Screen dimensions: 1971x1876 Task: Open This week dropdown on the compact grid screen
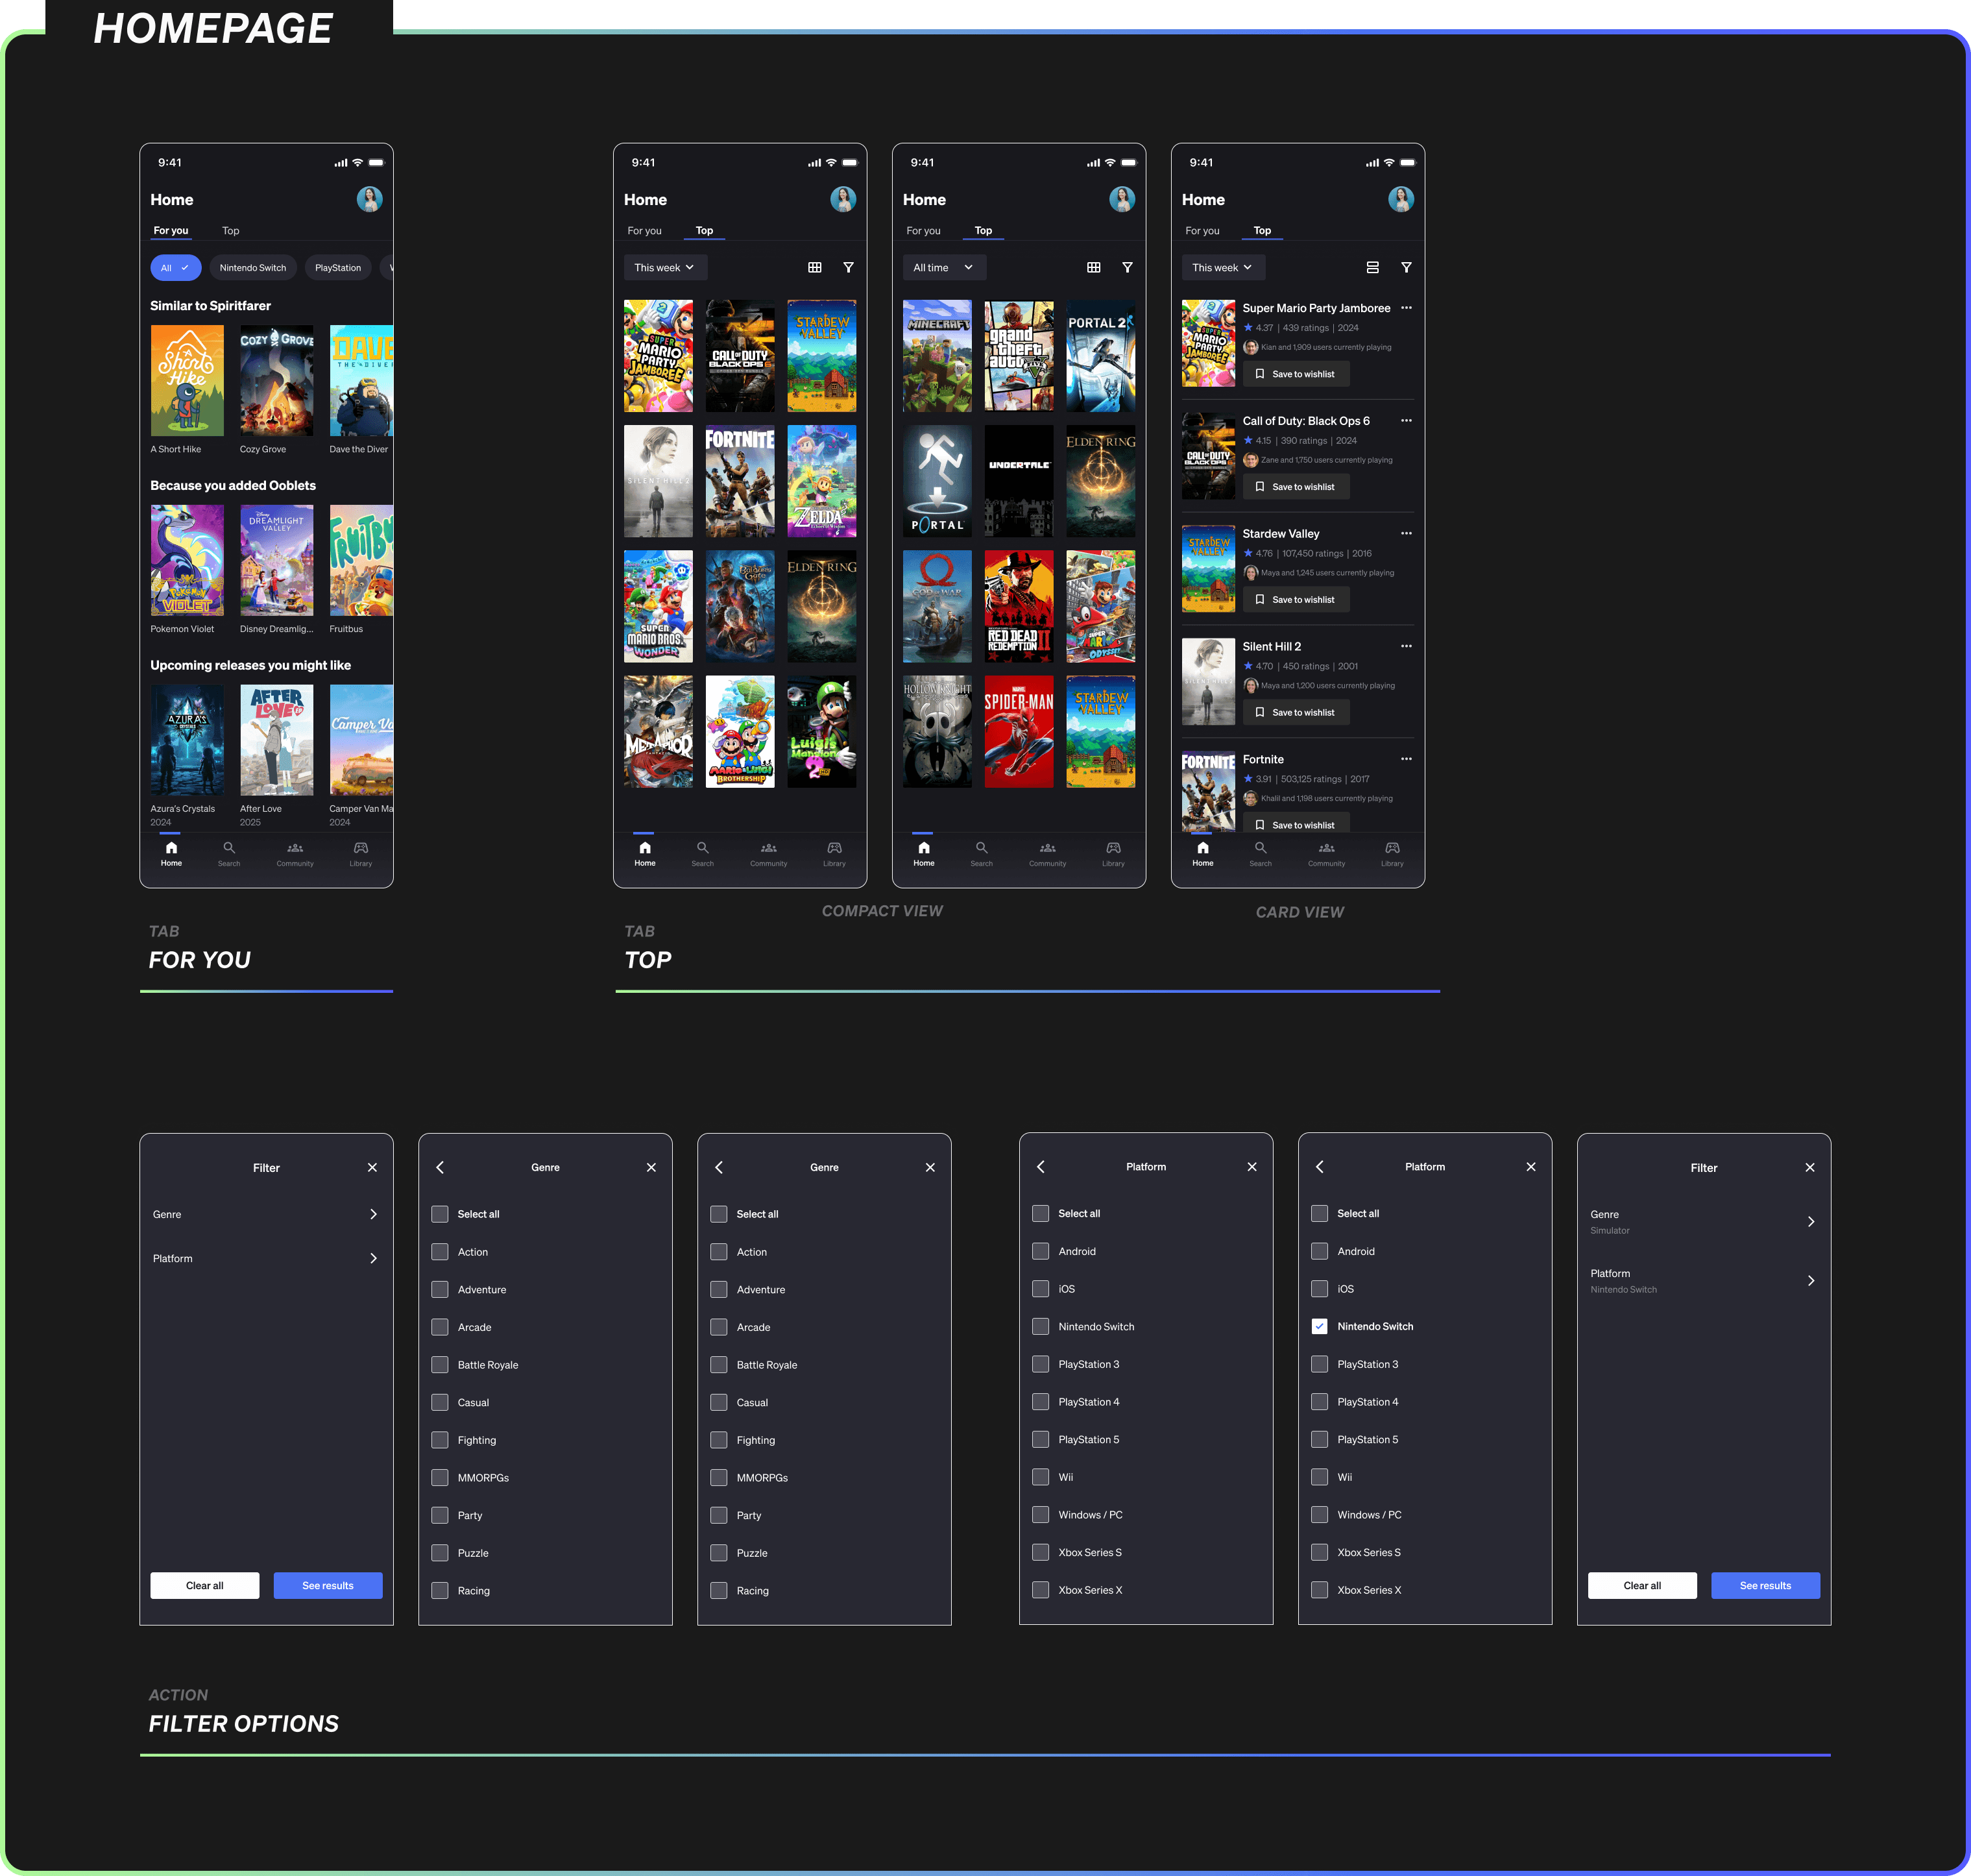pyautogui.click(x=665, y=268)
